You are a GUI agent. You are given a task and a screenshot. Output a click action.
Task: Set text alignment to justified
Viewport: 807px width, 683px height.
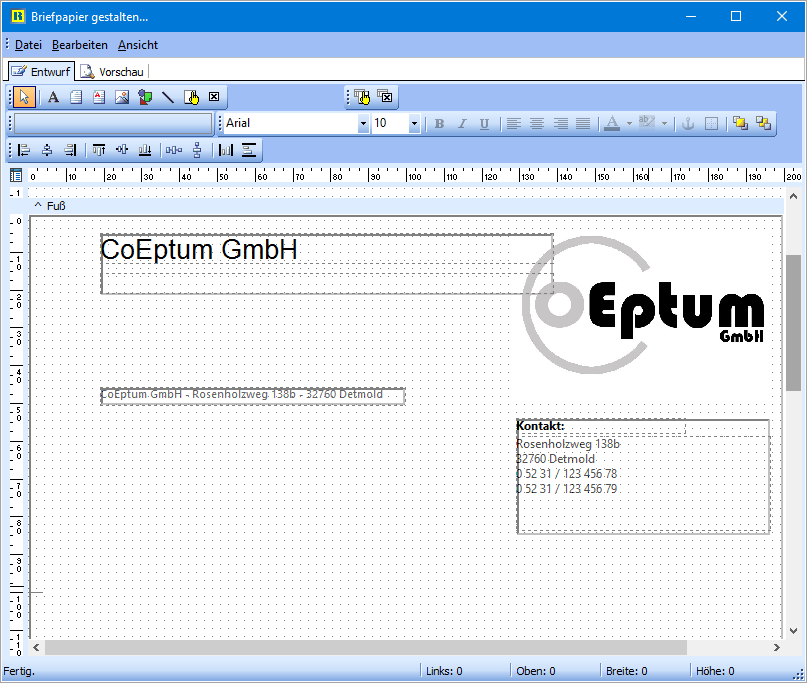tap(583, 124)
